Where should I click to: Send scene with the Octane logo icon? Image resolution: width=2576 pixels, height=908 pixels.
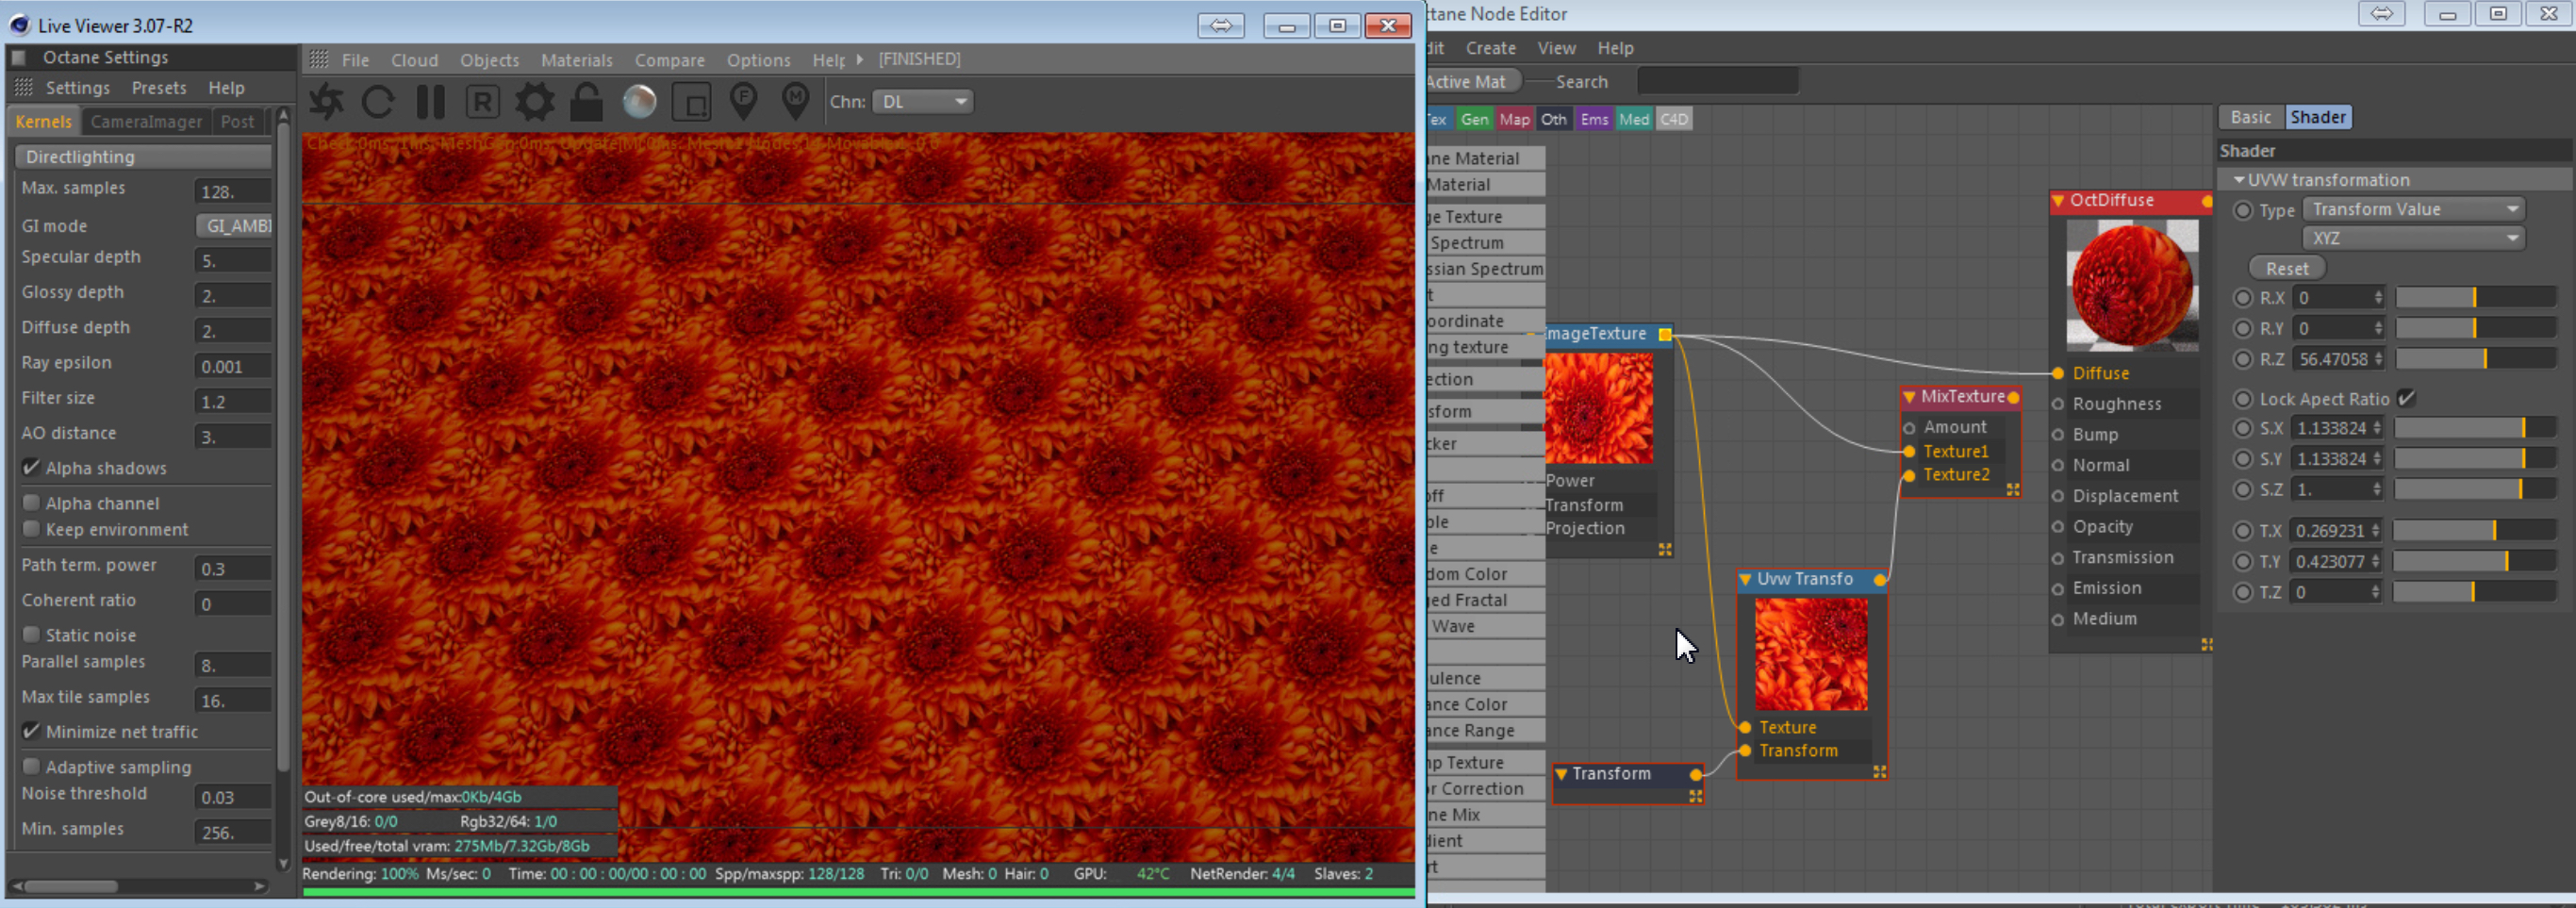(x=326, y=102)
